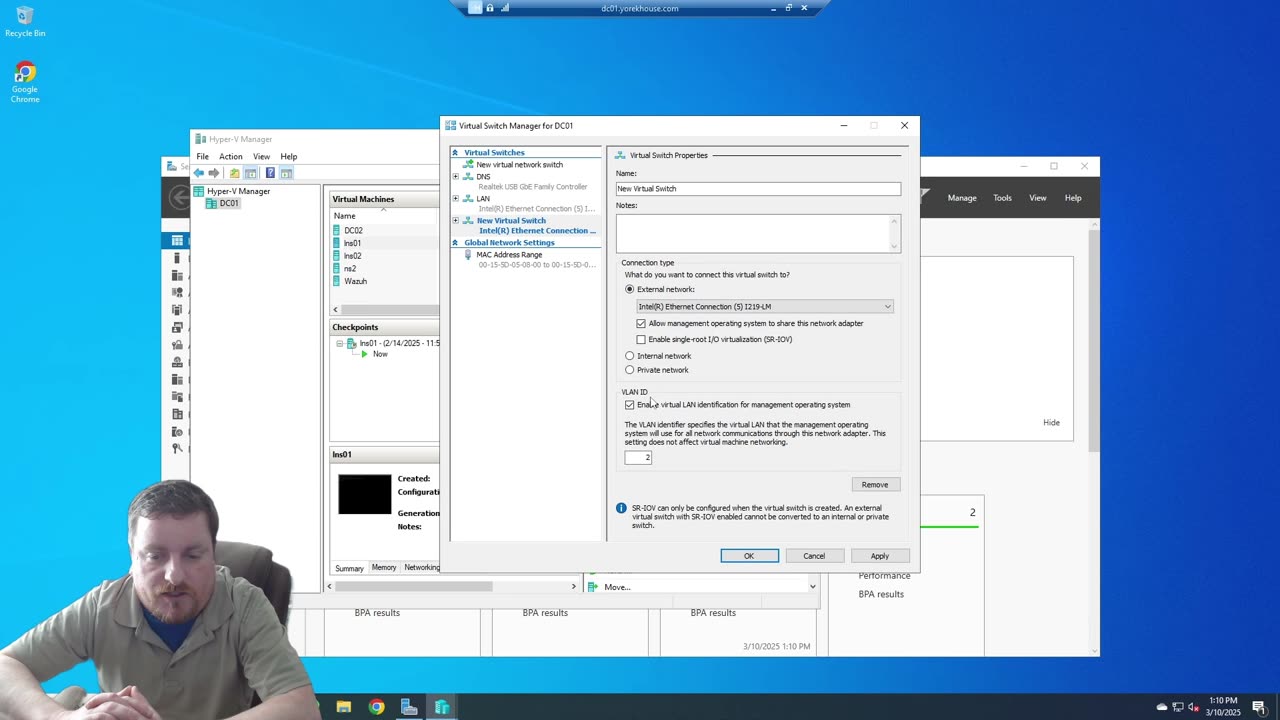Open Recycle Bin on desktop
Screen dimensions: 1280x720
(25, 21)
